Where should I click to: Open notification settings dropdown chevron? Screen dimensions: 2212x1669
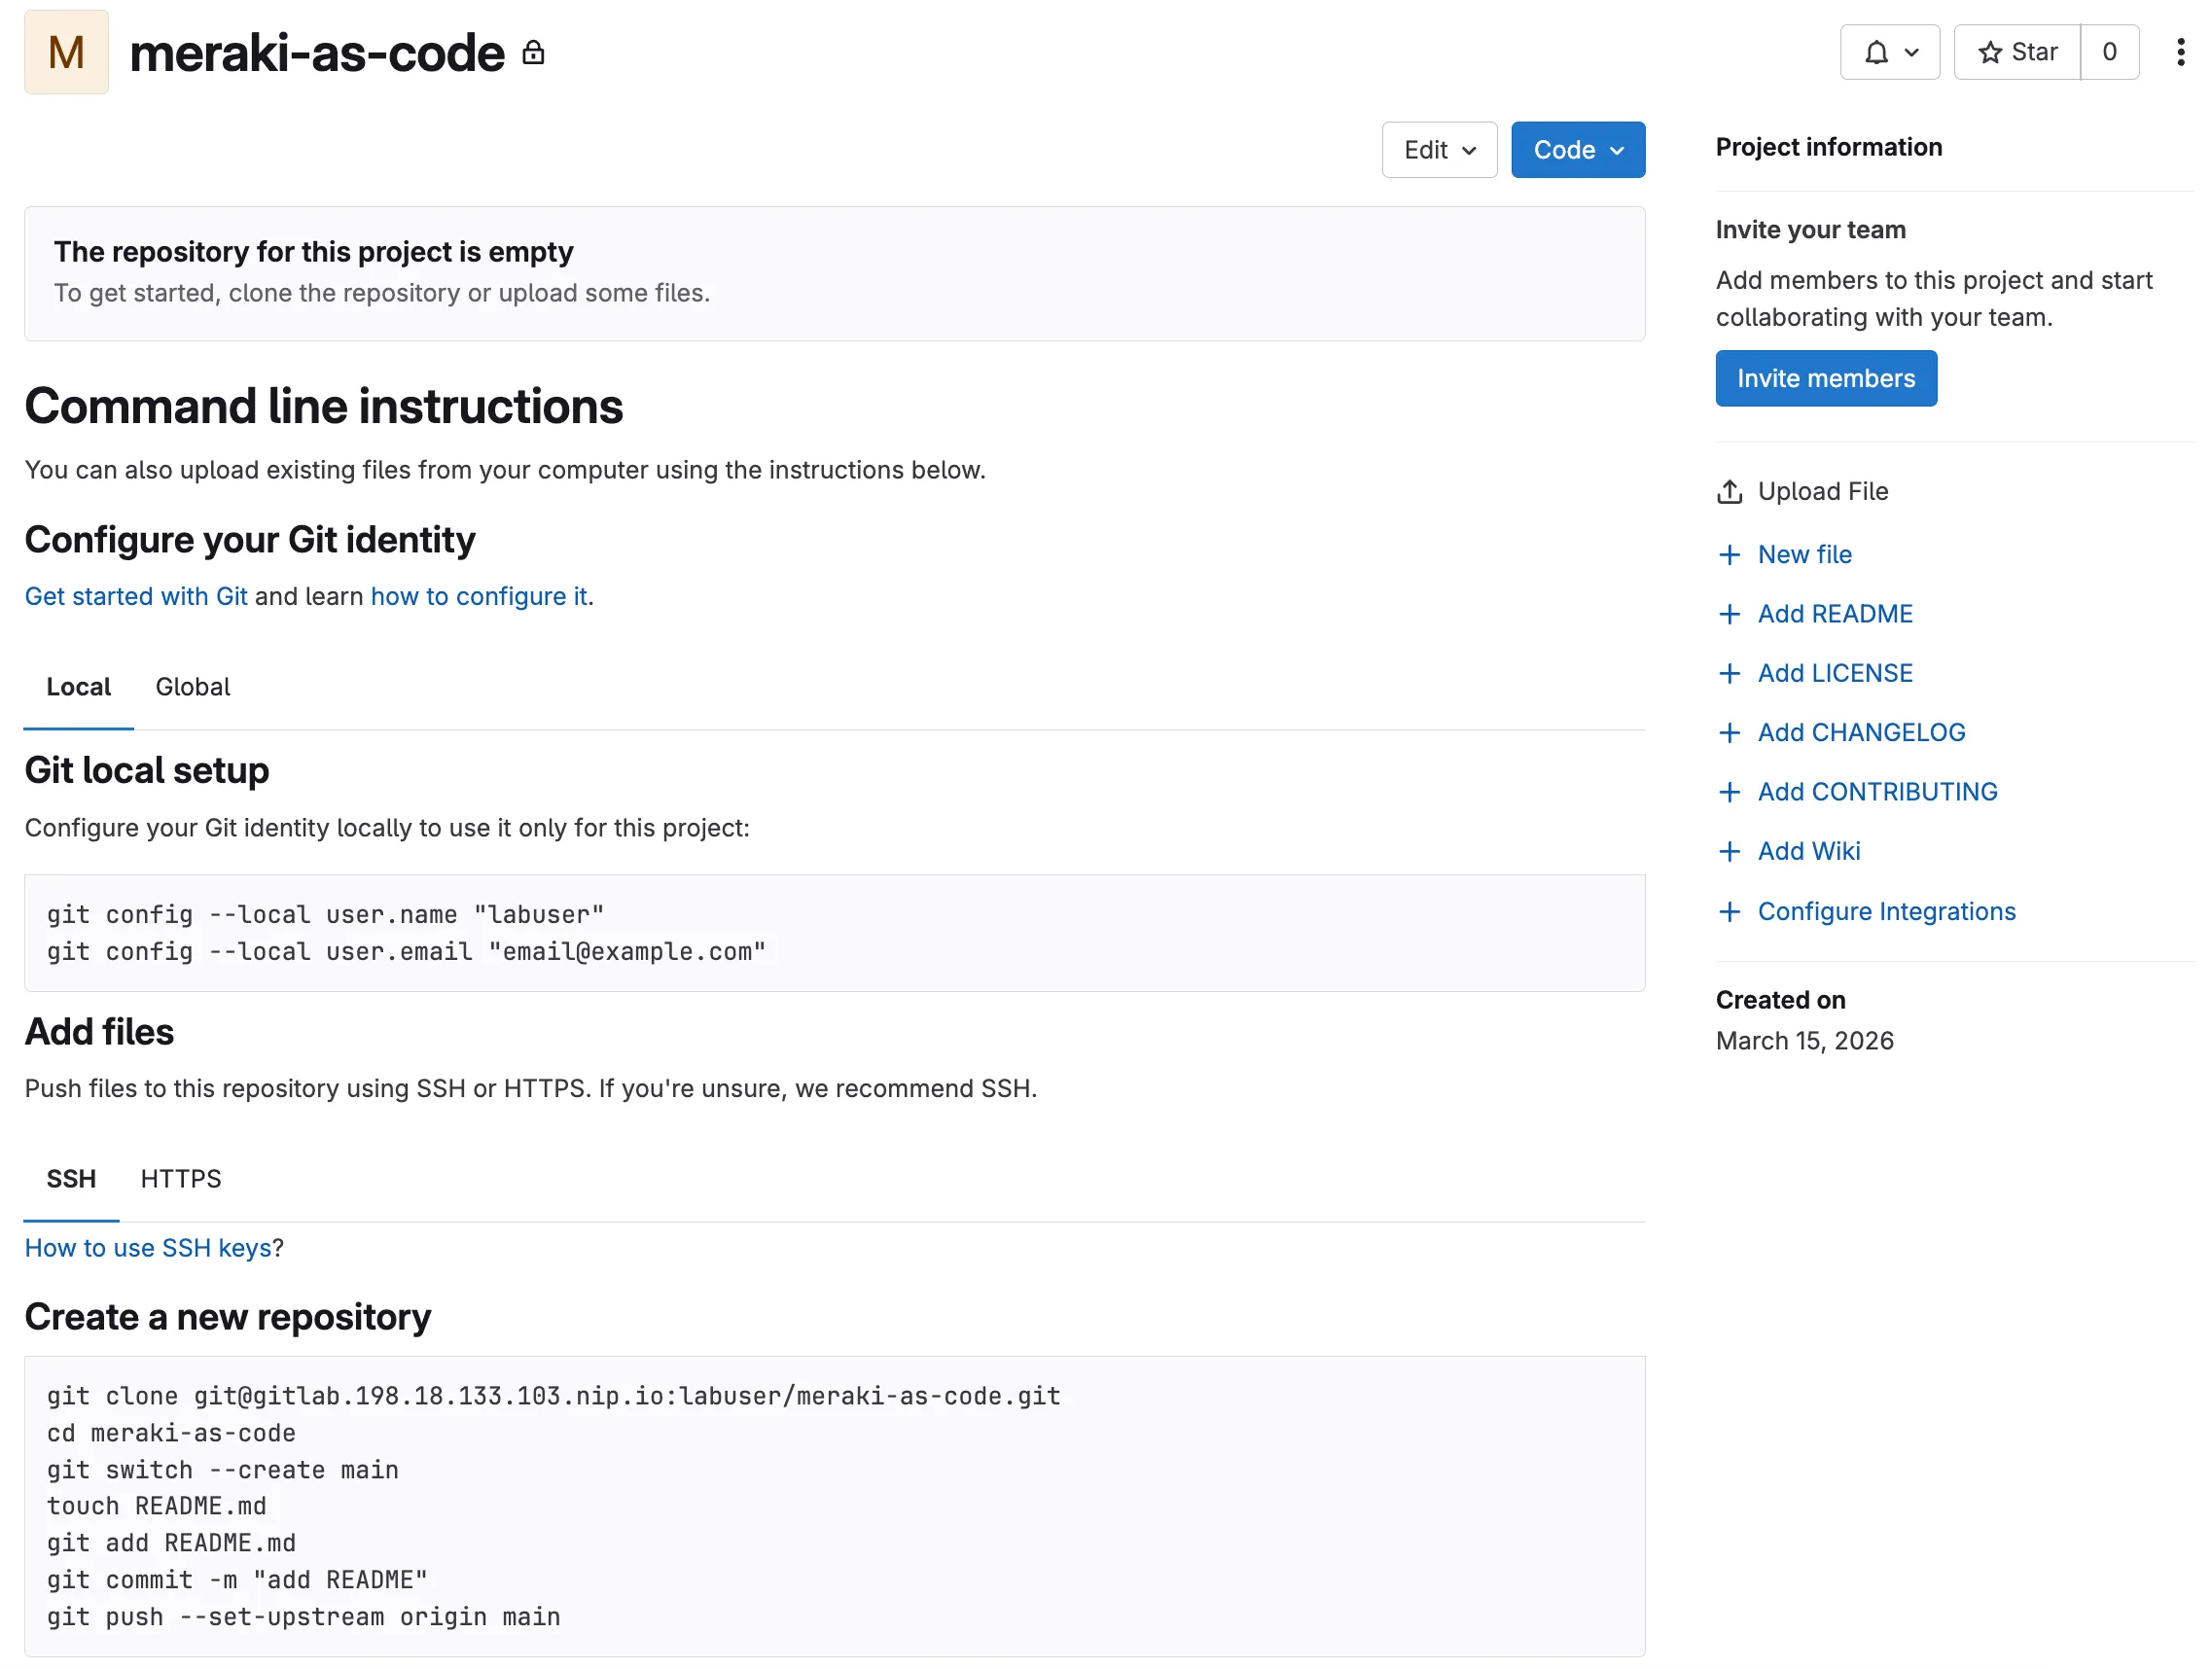coord(1911,52)
